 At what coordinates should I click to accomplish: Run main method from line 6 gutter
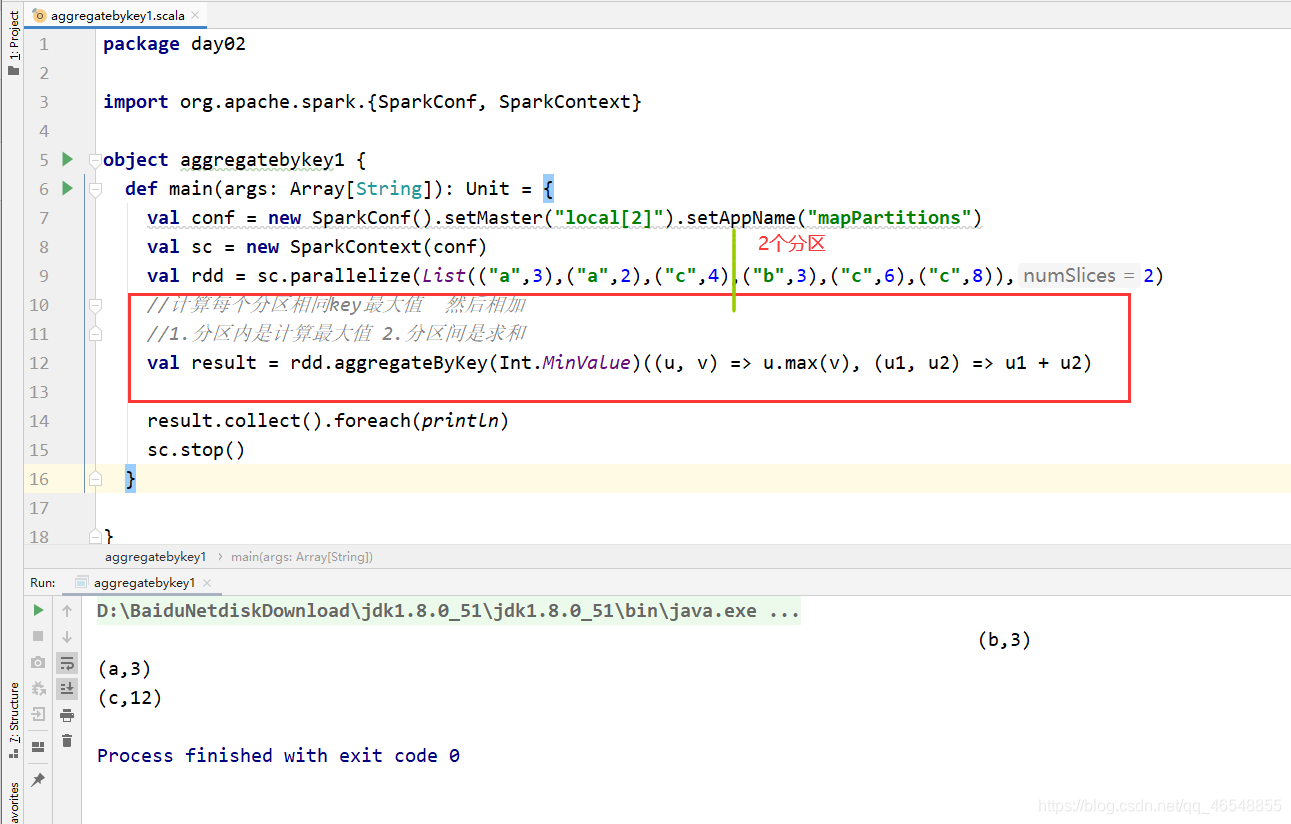pos(67,188)
